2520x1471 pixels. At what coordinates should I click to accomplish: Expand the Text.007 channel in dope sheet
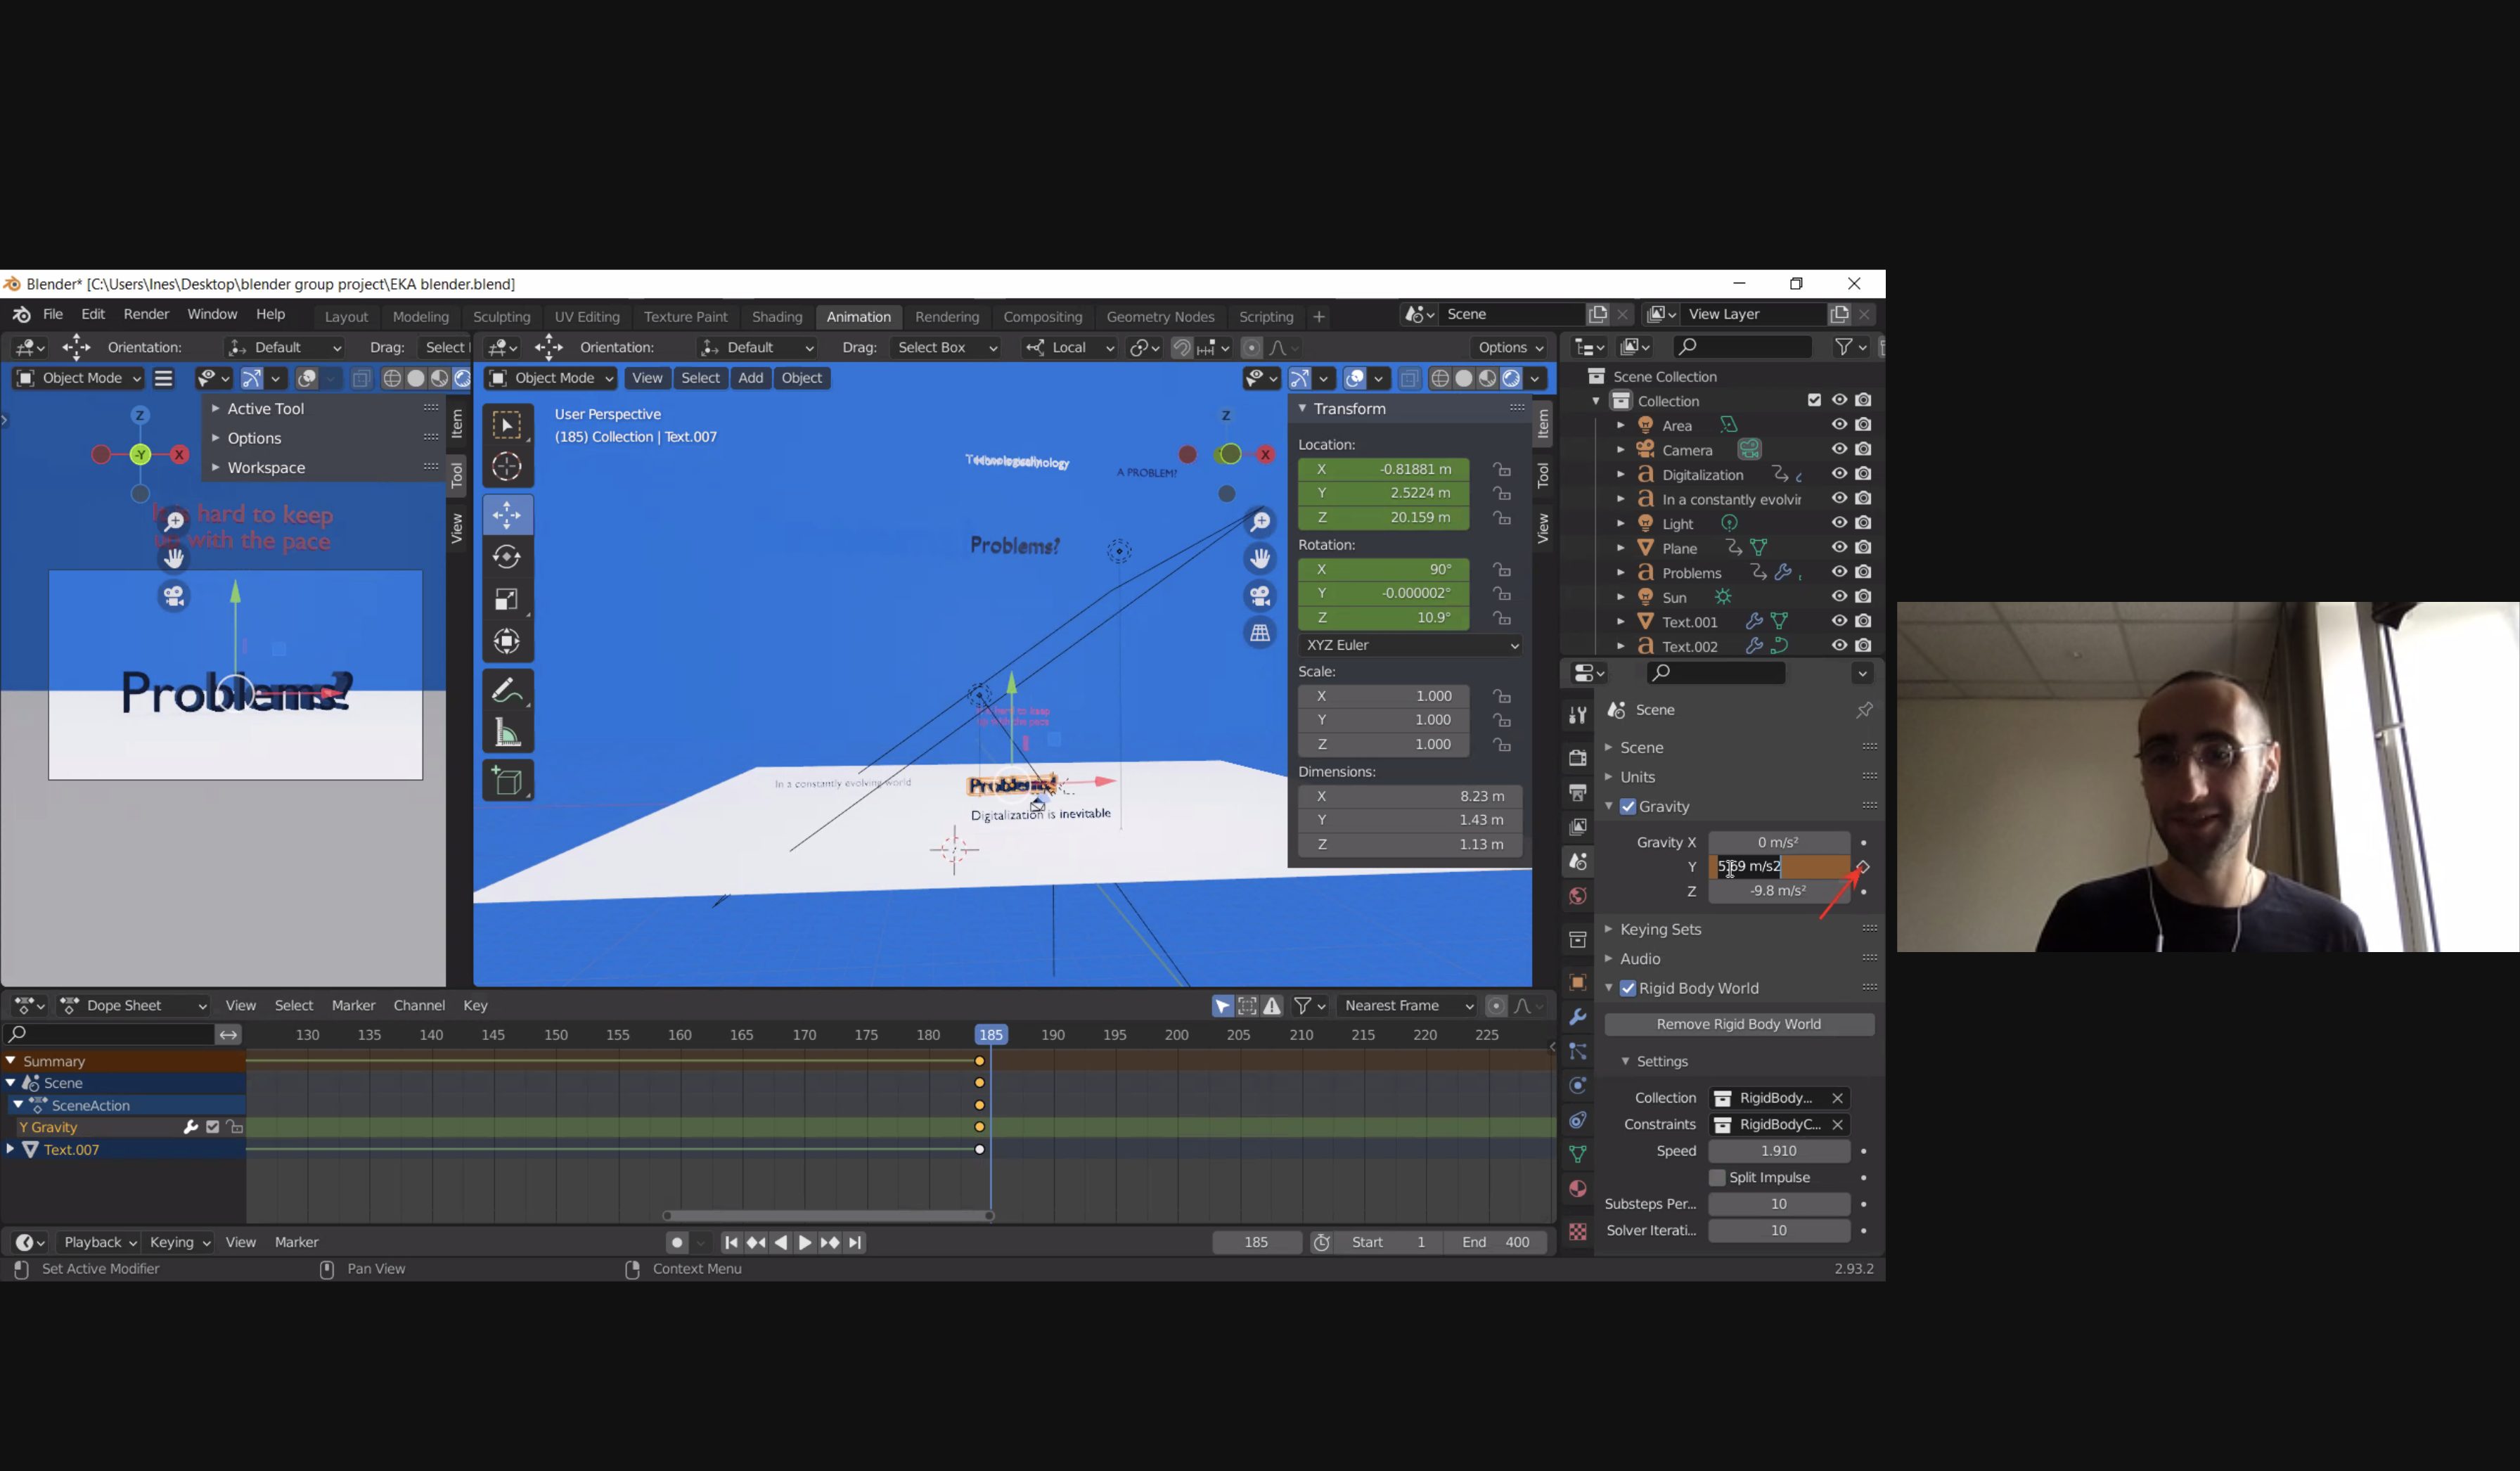coord(10,1150)
